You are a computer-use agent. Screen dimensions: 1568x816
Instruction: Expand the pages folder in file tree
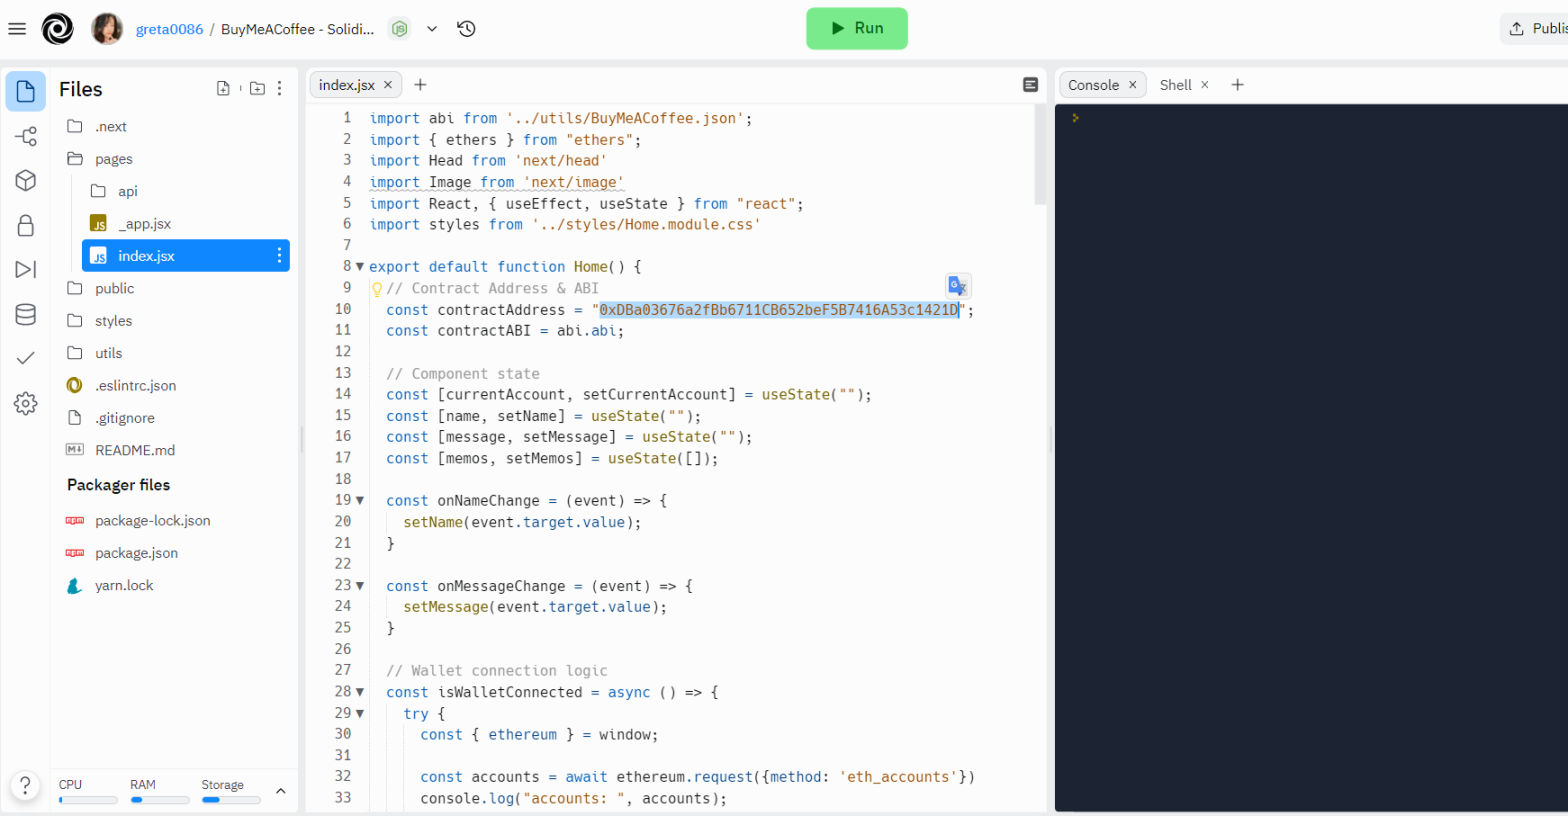(113, 159)
